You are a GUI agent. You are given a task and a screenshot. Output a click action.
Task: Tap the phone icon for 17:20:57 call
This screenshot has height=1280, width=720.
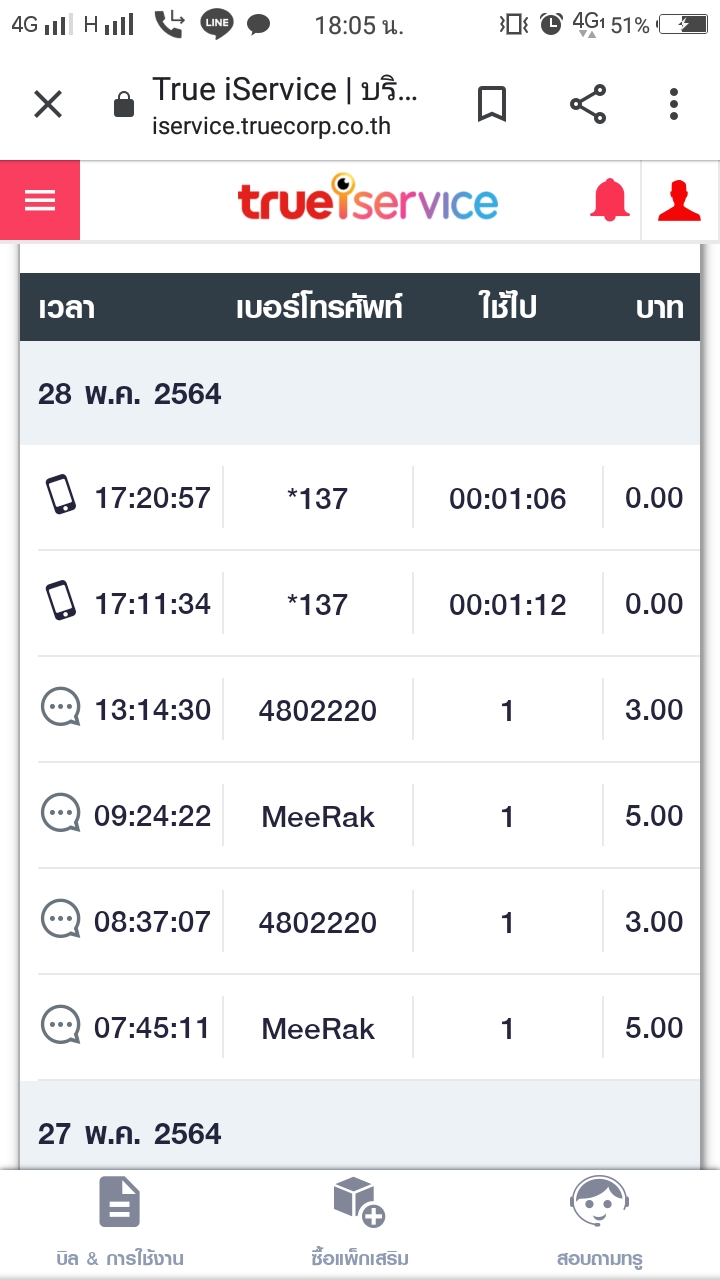click(x=61, y=496)
